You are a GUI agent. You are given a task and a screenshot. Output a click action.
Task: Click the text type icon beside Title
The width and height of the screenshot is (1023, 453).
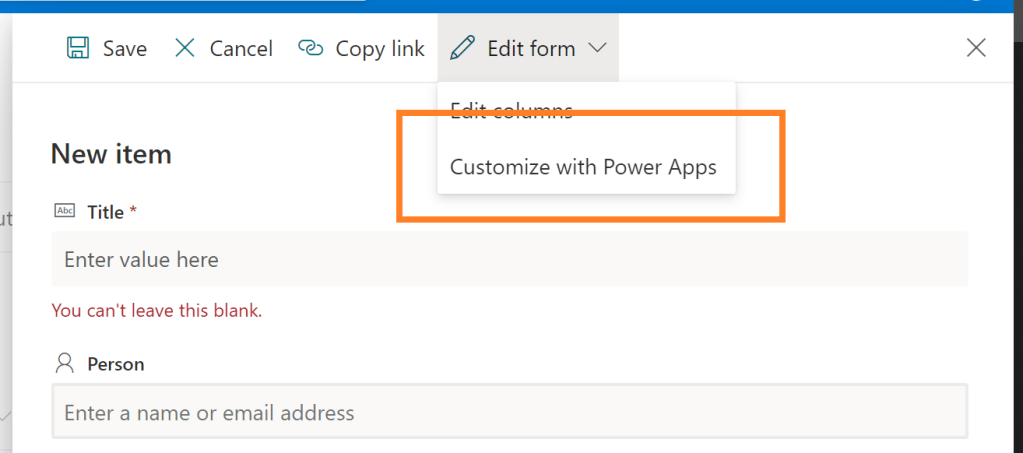(65, 211)
